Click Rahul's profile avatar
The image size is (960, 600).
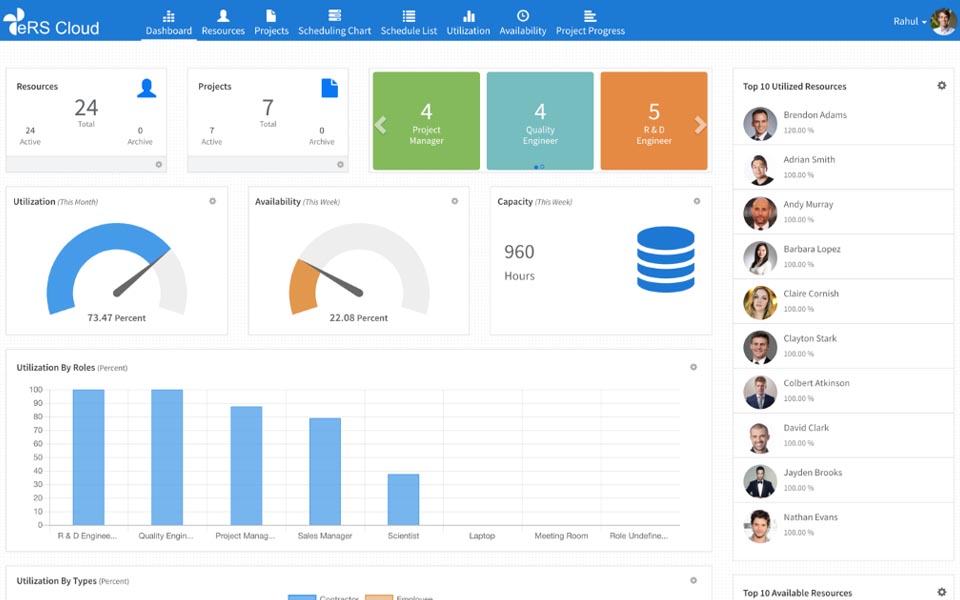coord(943,21)
